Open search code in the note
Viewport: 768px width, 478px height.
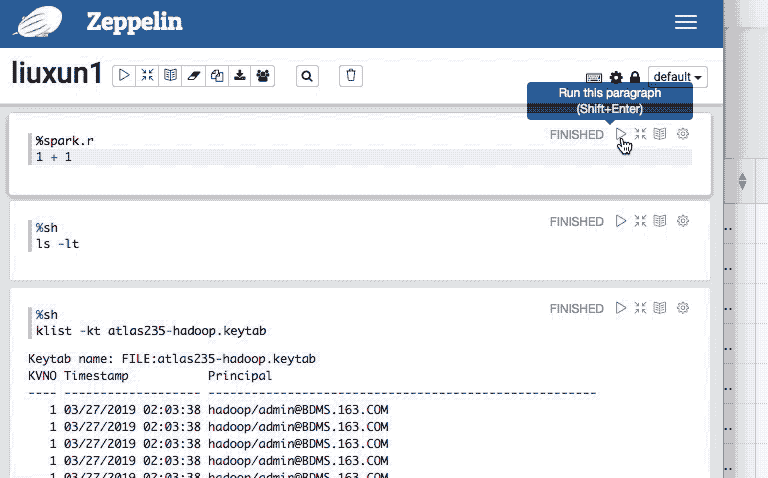(x=307, y=76)
